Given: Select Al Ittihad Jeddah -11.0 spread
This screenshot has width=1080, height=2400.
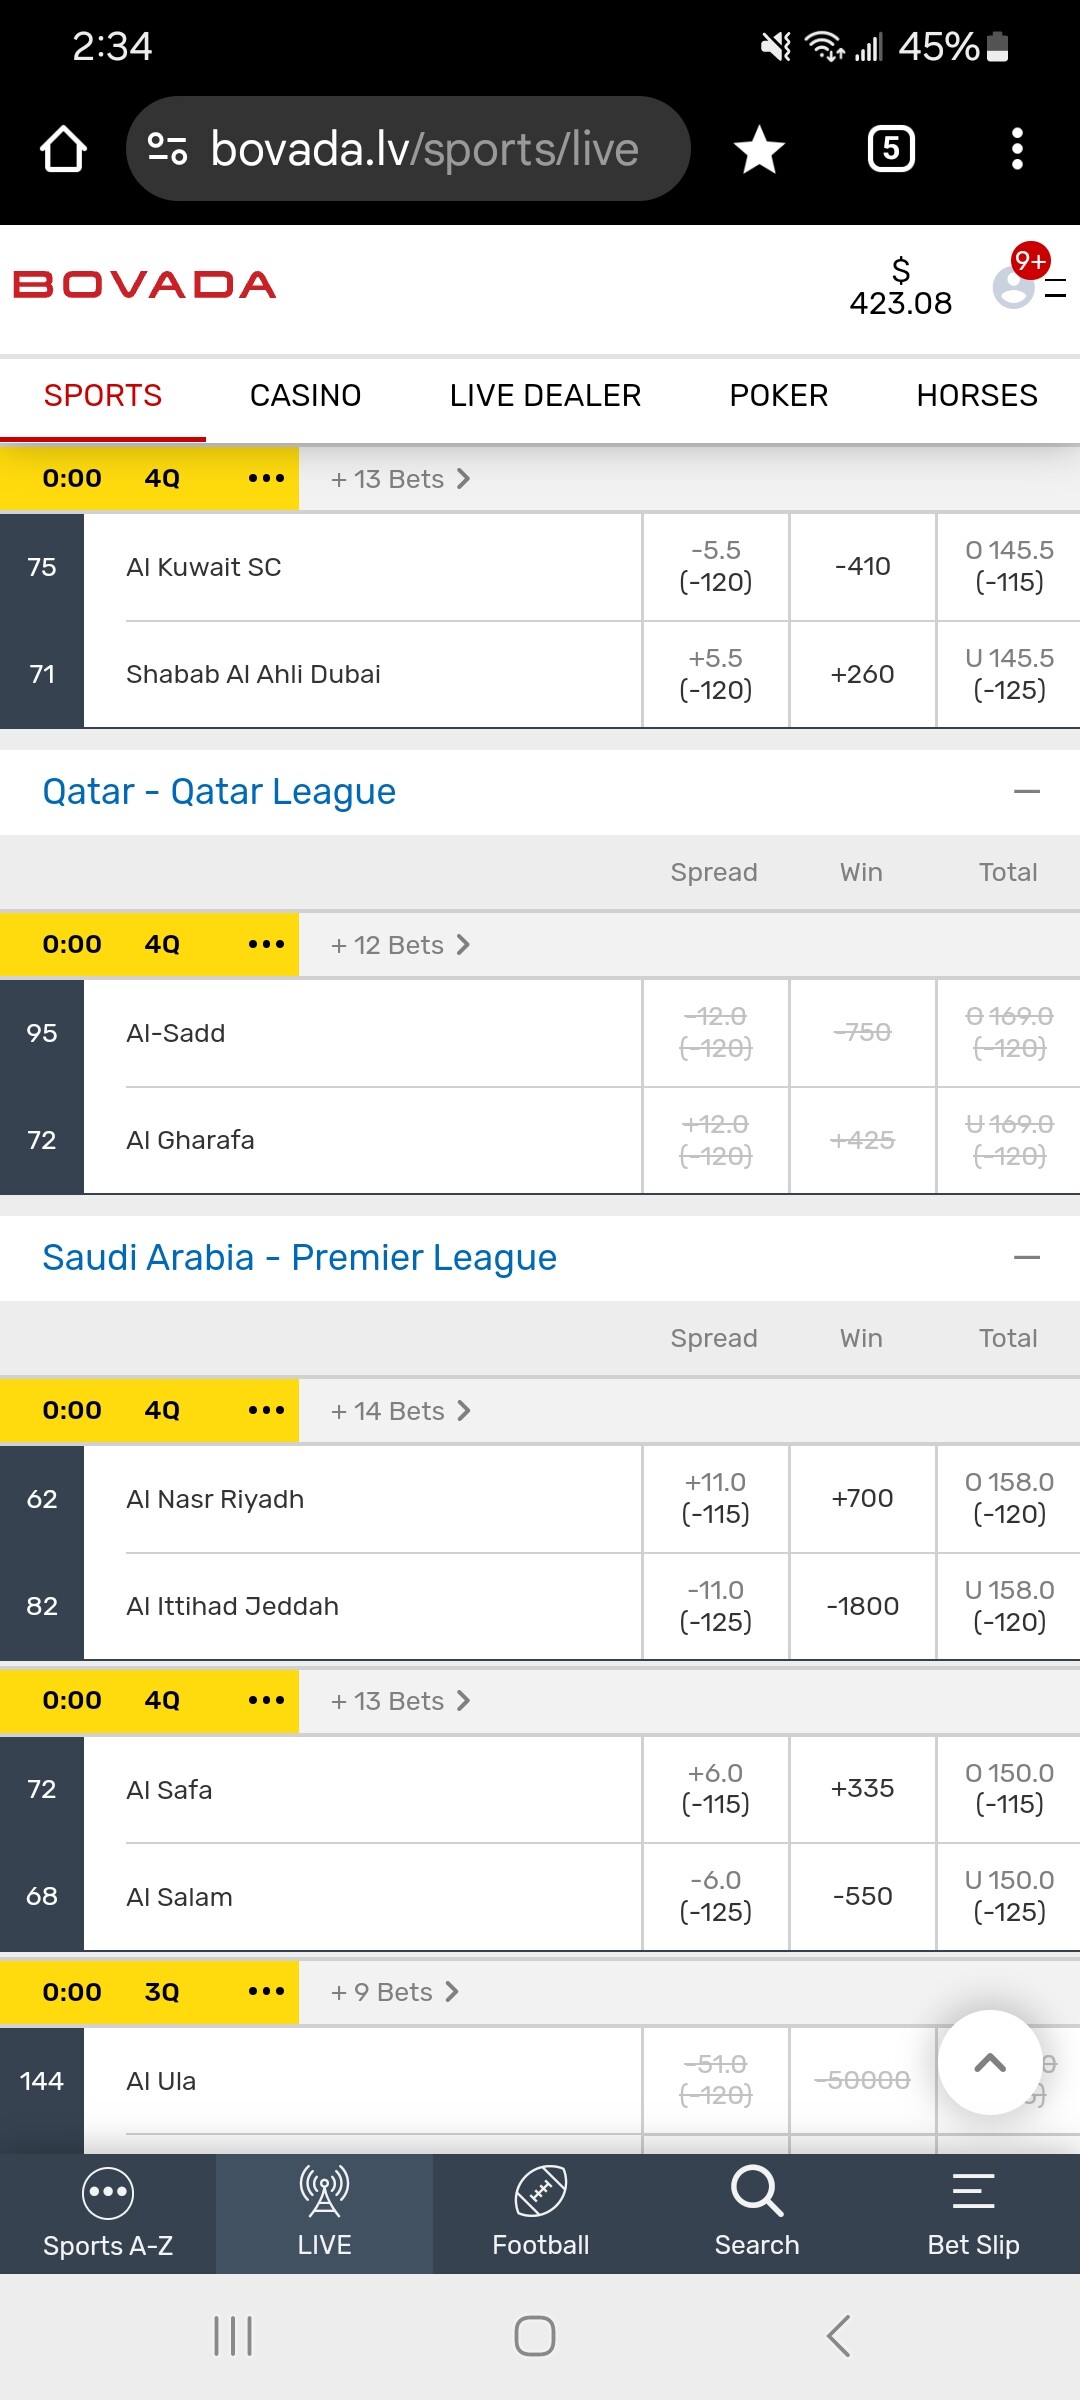Looking at the screenshot, I should (715, 1606).
